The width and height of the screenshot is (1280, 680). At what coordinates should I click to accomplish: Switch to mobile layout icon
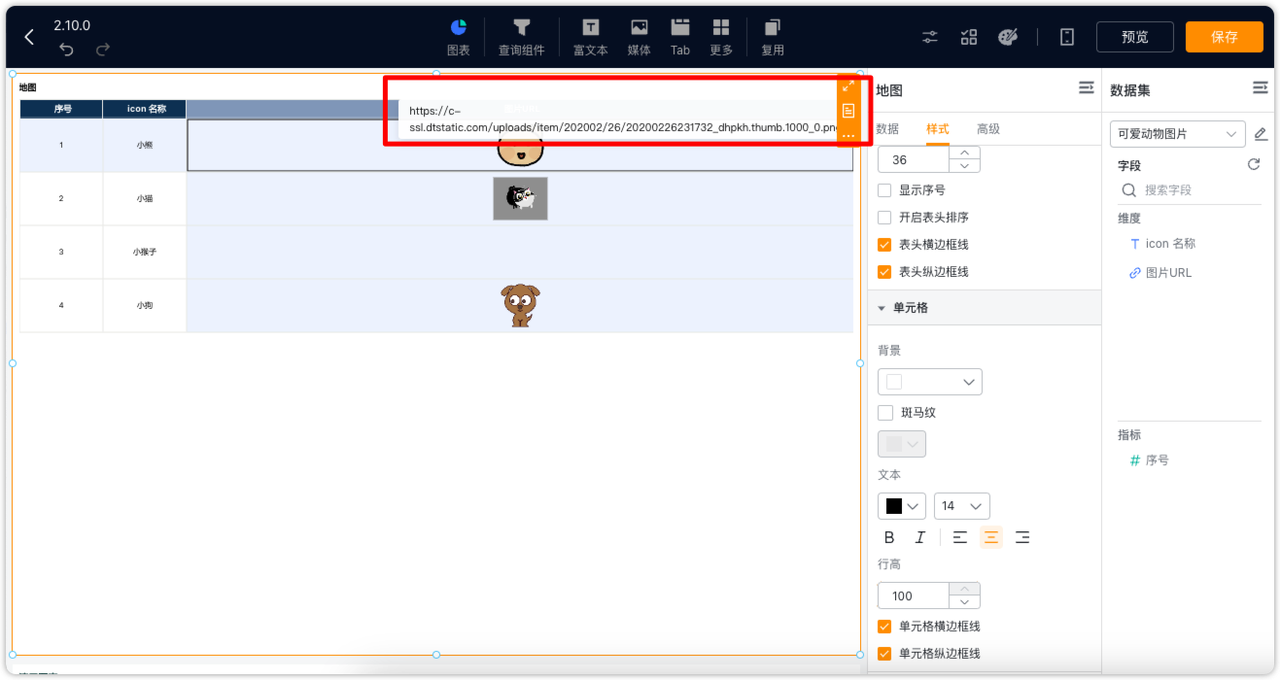click(x=1067, y=37)
